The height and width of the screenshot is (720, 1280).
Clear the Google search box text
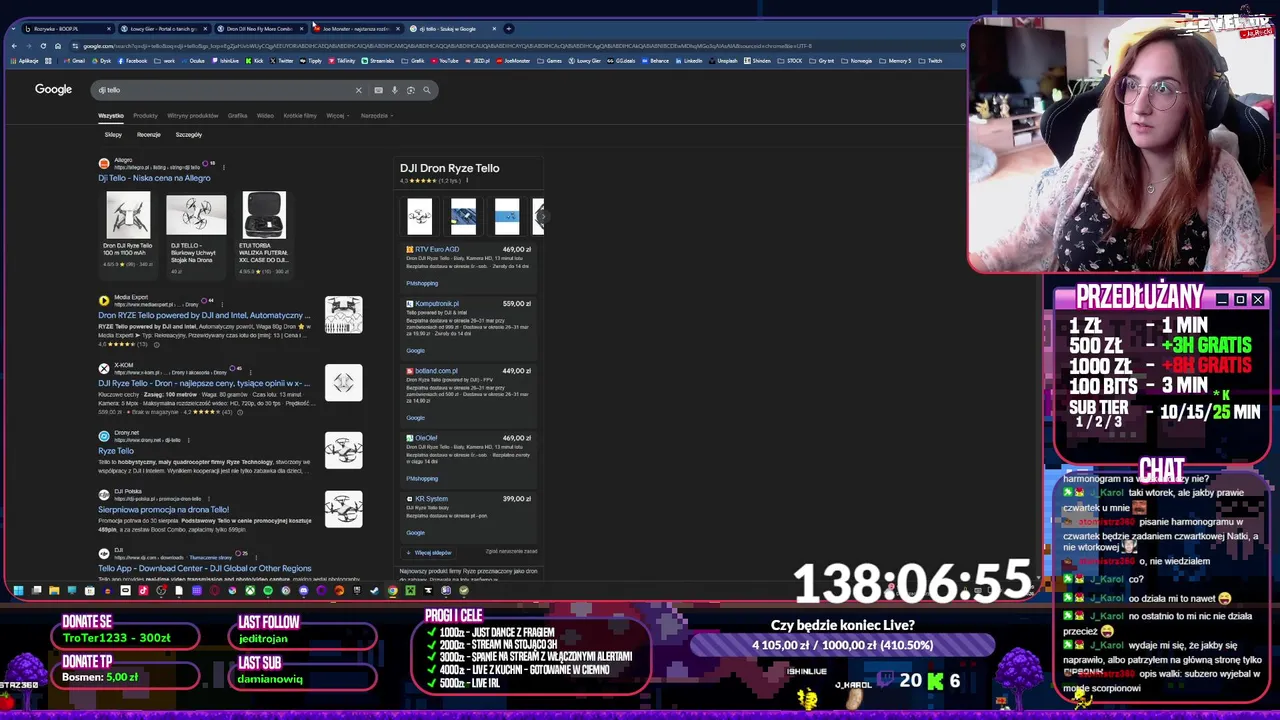[x=358, y=90]
